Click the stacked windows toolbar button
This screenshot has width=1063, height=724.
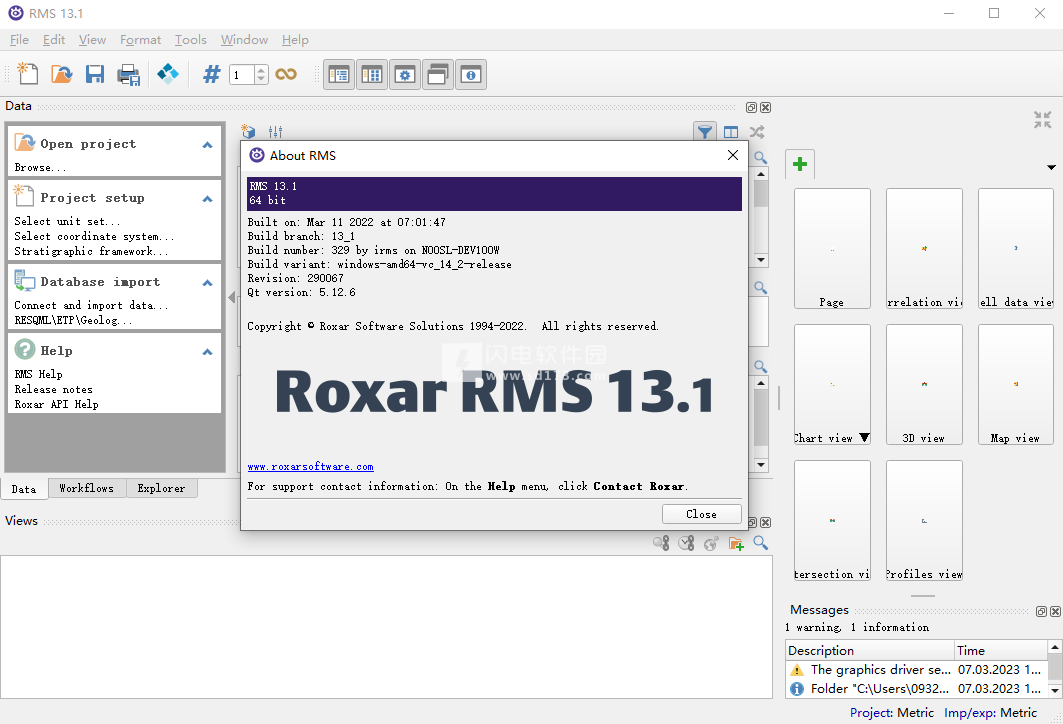tap(437, 75)
